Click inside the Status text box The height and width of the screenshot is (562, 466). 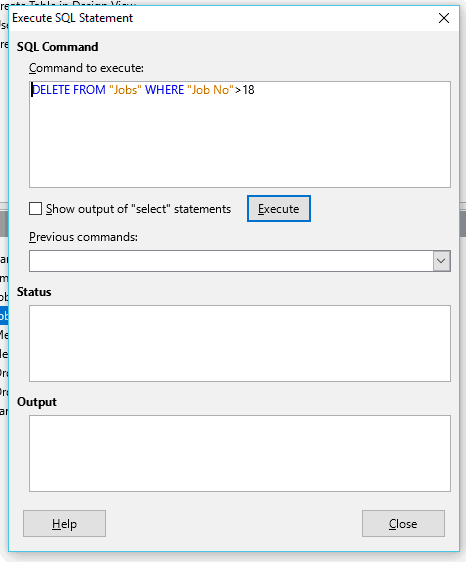point(240,343)
